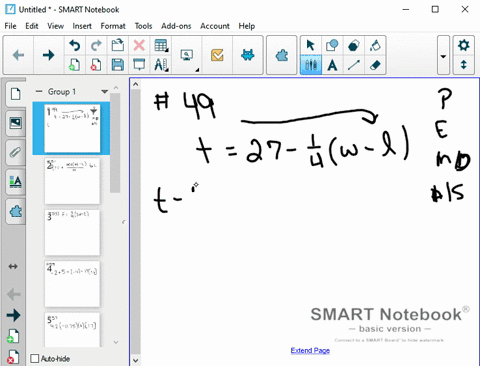Viewport: 480px width, 366px height.
Task: Move toolbar with up-down arrow icon
Action: click(x=464, y=65)
